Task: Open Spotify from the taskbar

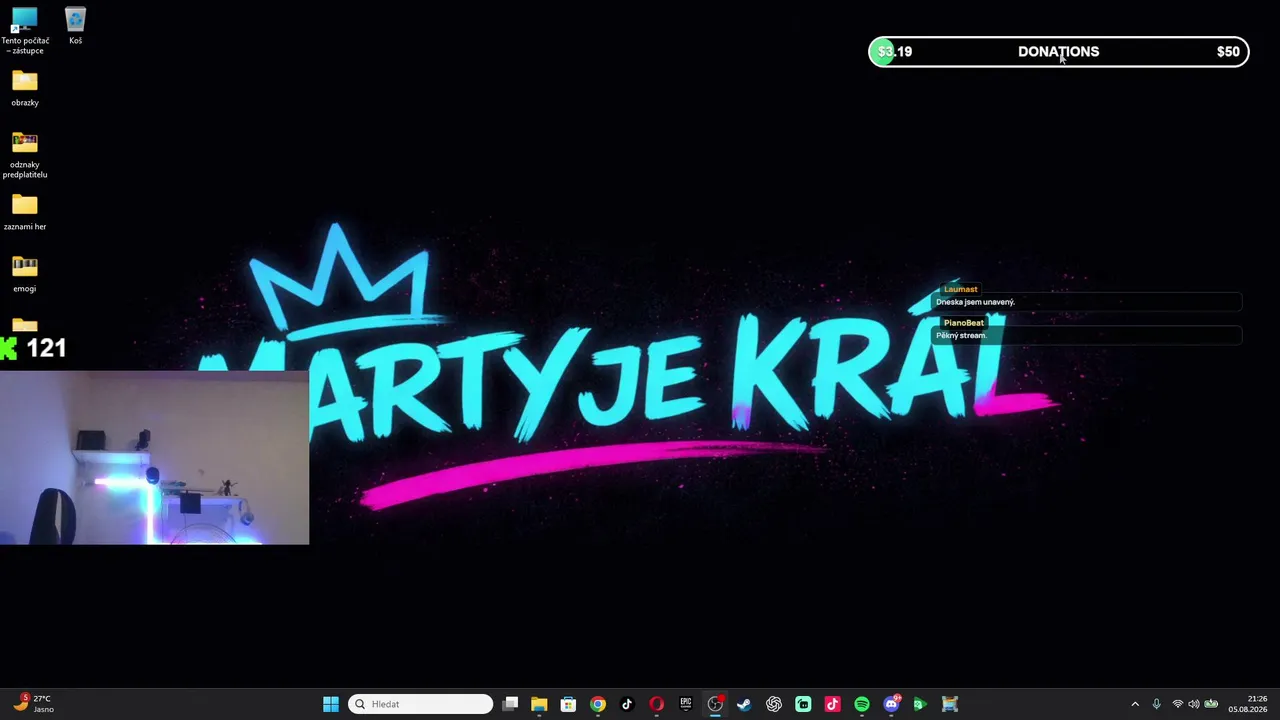Action: (x=862, y=704)
